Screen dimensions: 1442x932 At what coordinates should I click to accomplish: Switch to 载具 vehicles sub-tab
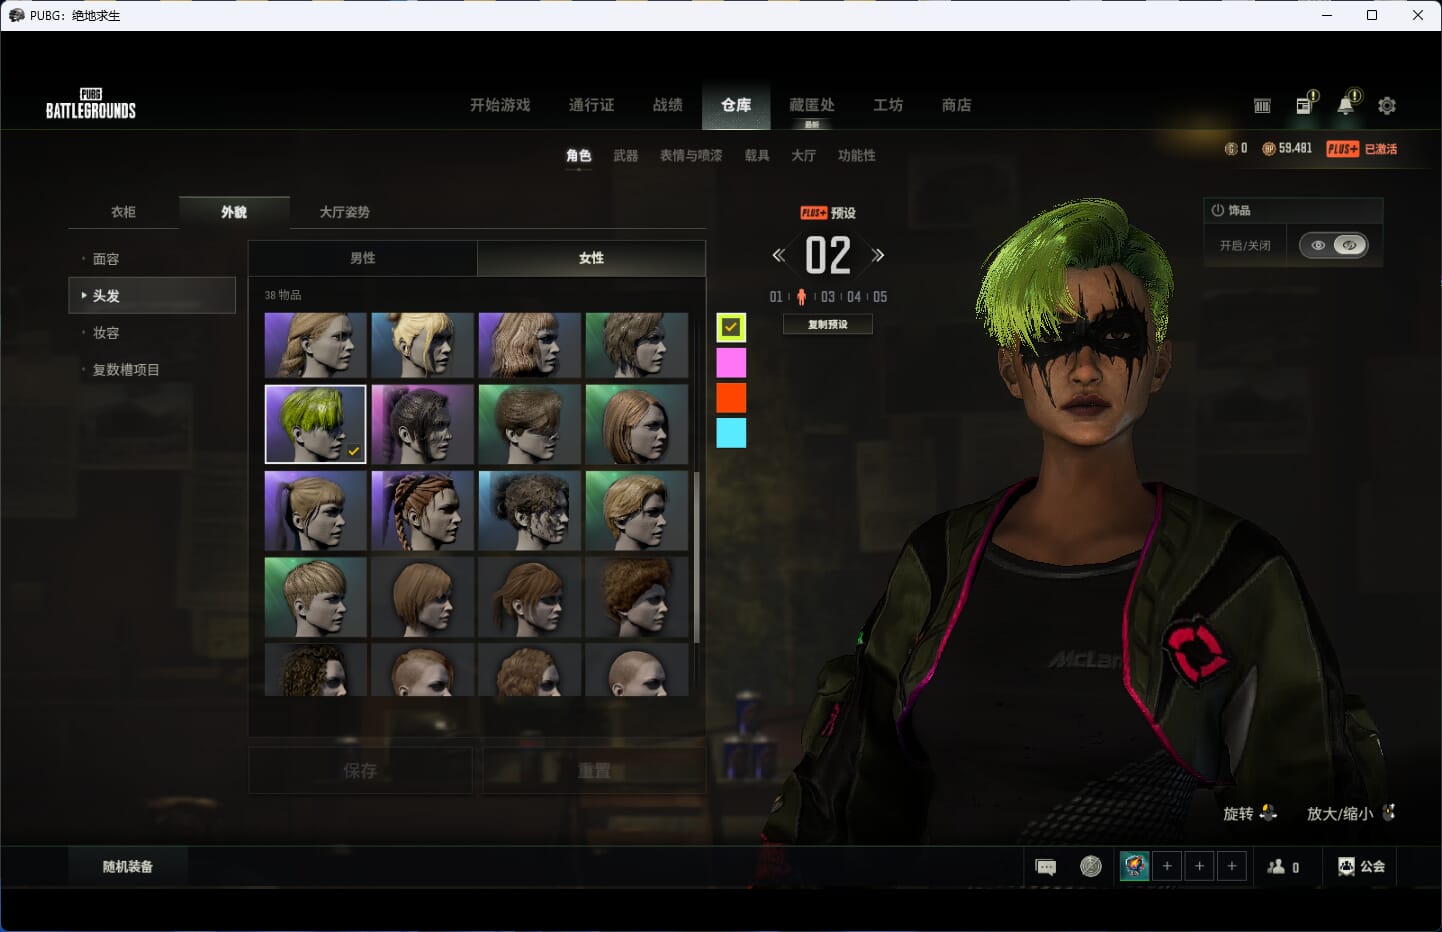click(757, 156)
